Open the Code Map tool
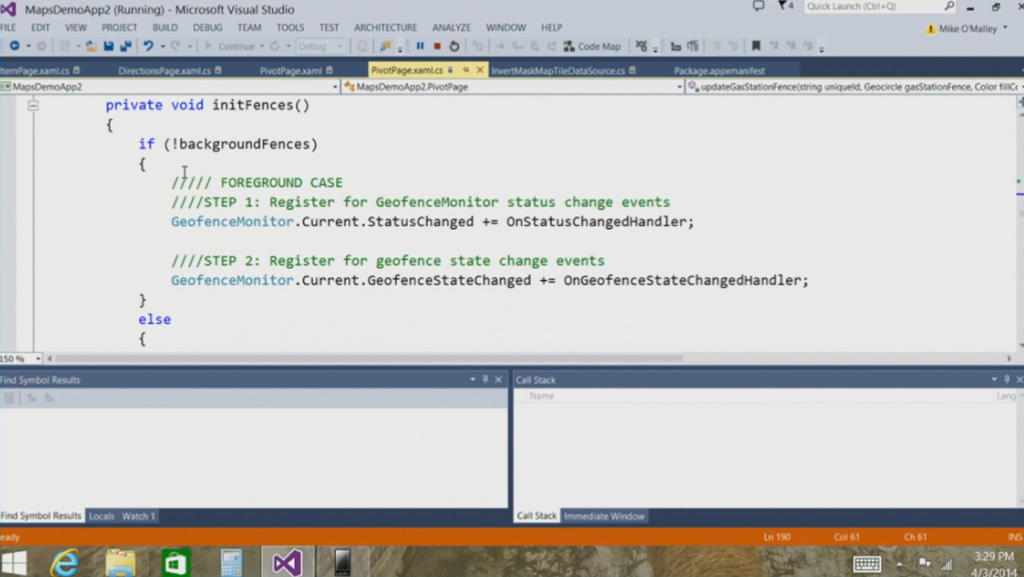This screenshot has width=1024, height=577. (x=592, y=46)
